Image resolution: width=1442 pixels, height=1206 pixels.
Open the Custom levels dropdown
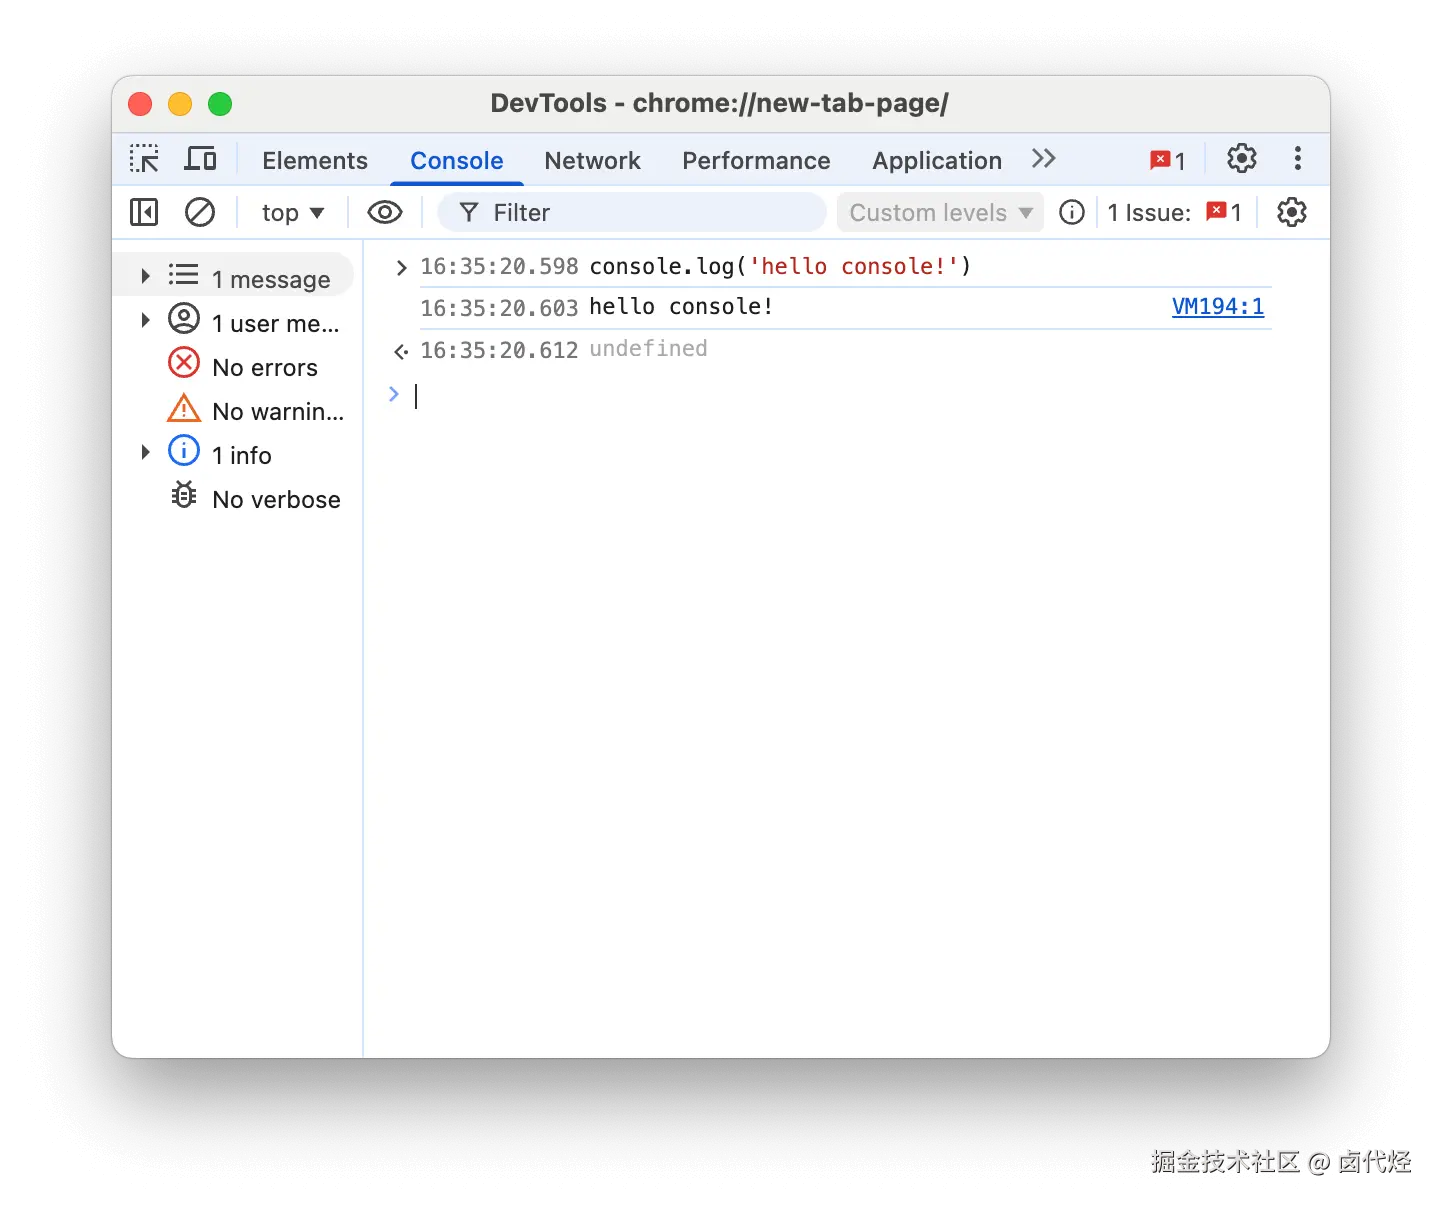point(940,213)
